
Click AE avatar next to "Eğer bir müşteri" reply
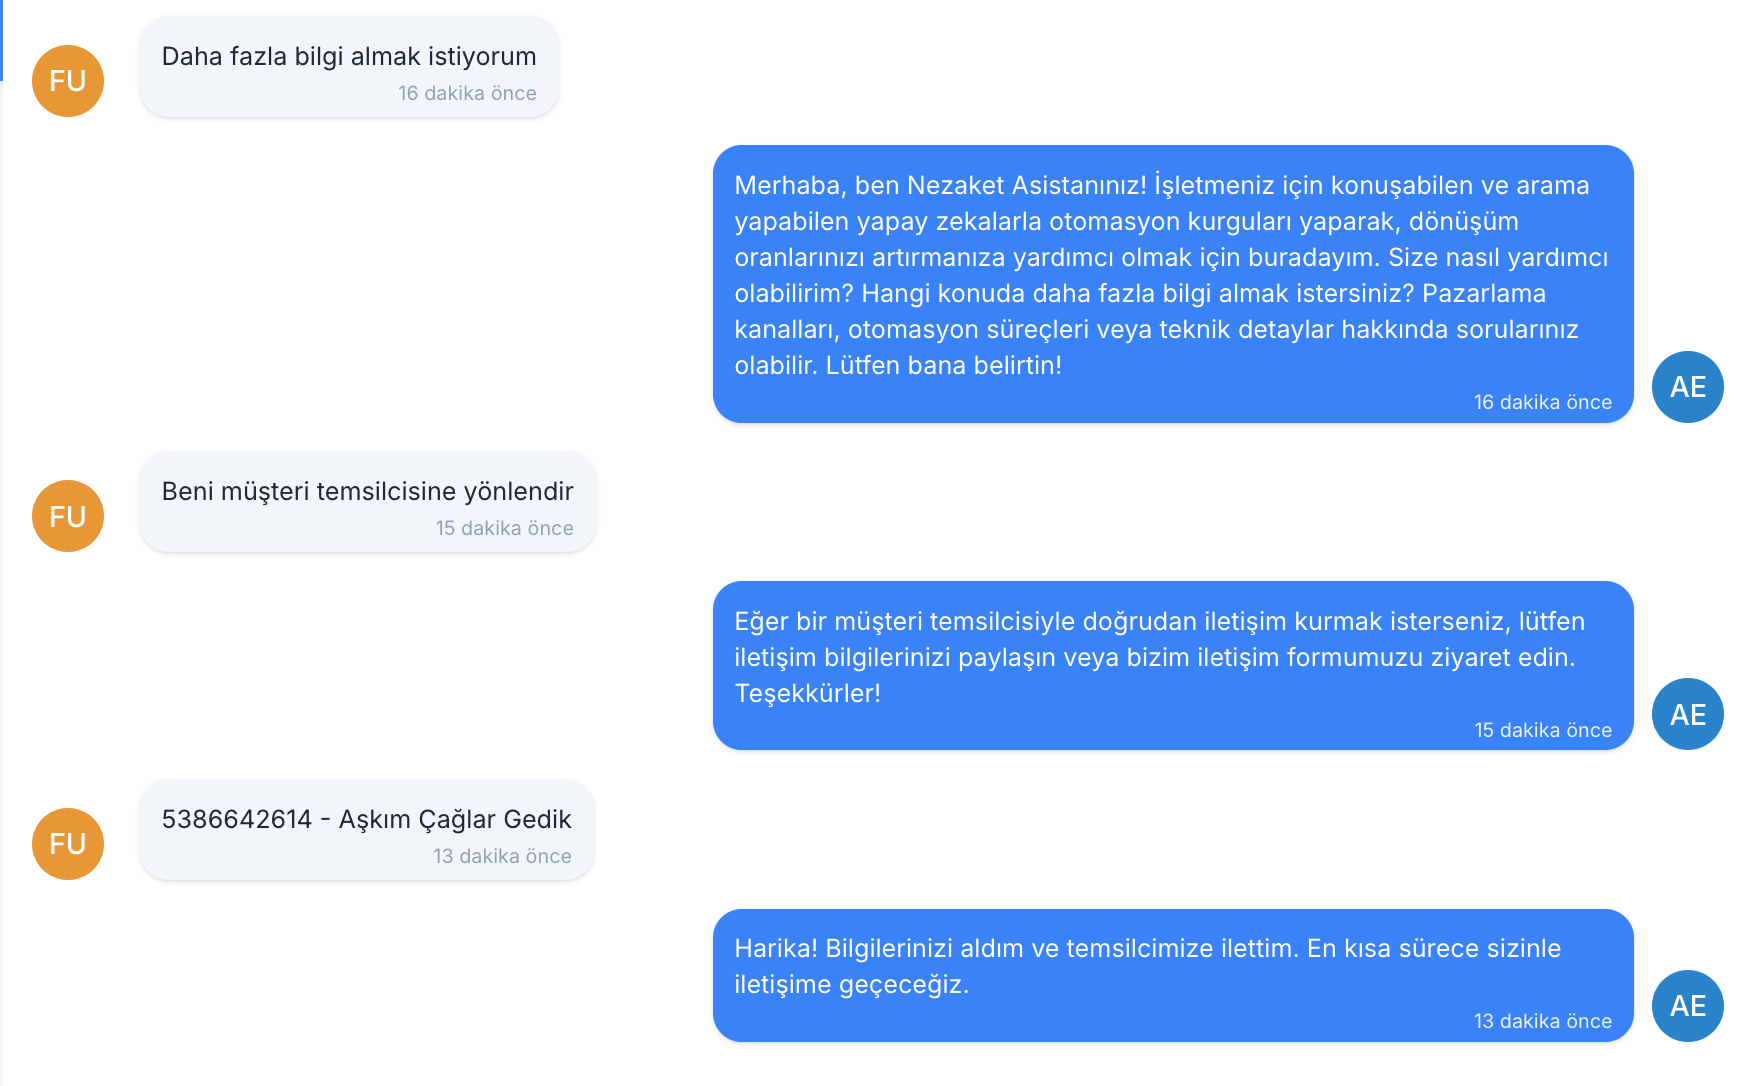(1687, 714)
